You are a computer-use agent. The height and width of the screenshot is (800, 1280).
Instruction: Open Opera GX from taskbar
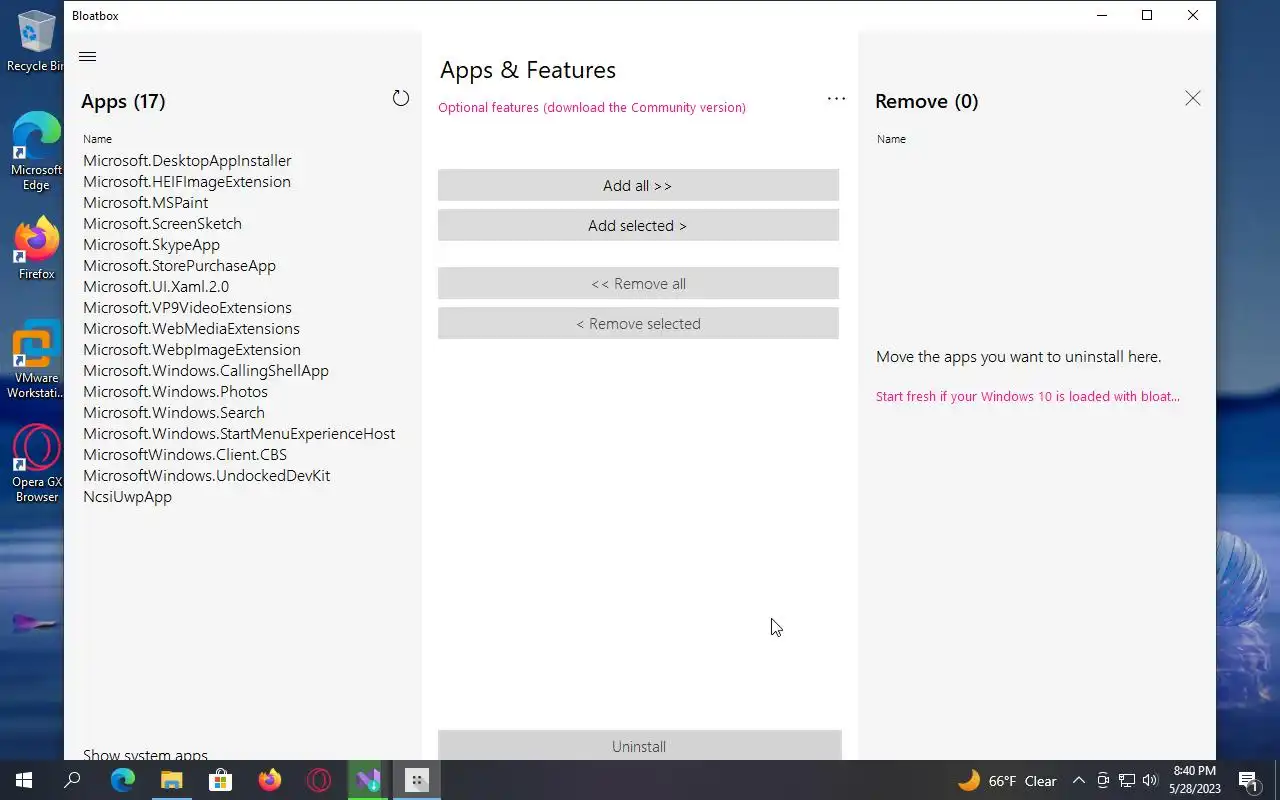[x=318, y=780]
